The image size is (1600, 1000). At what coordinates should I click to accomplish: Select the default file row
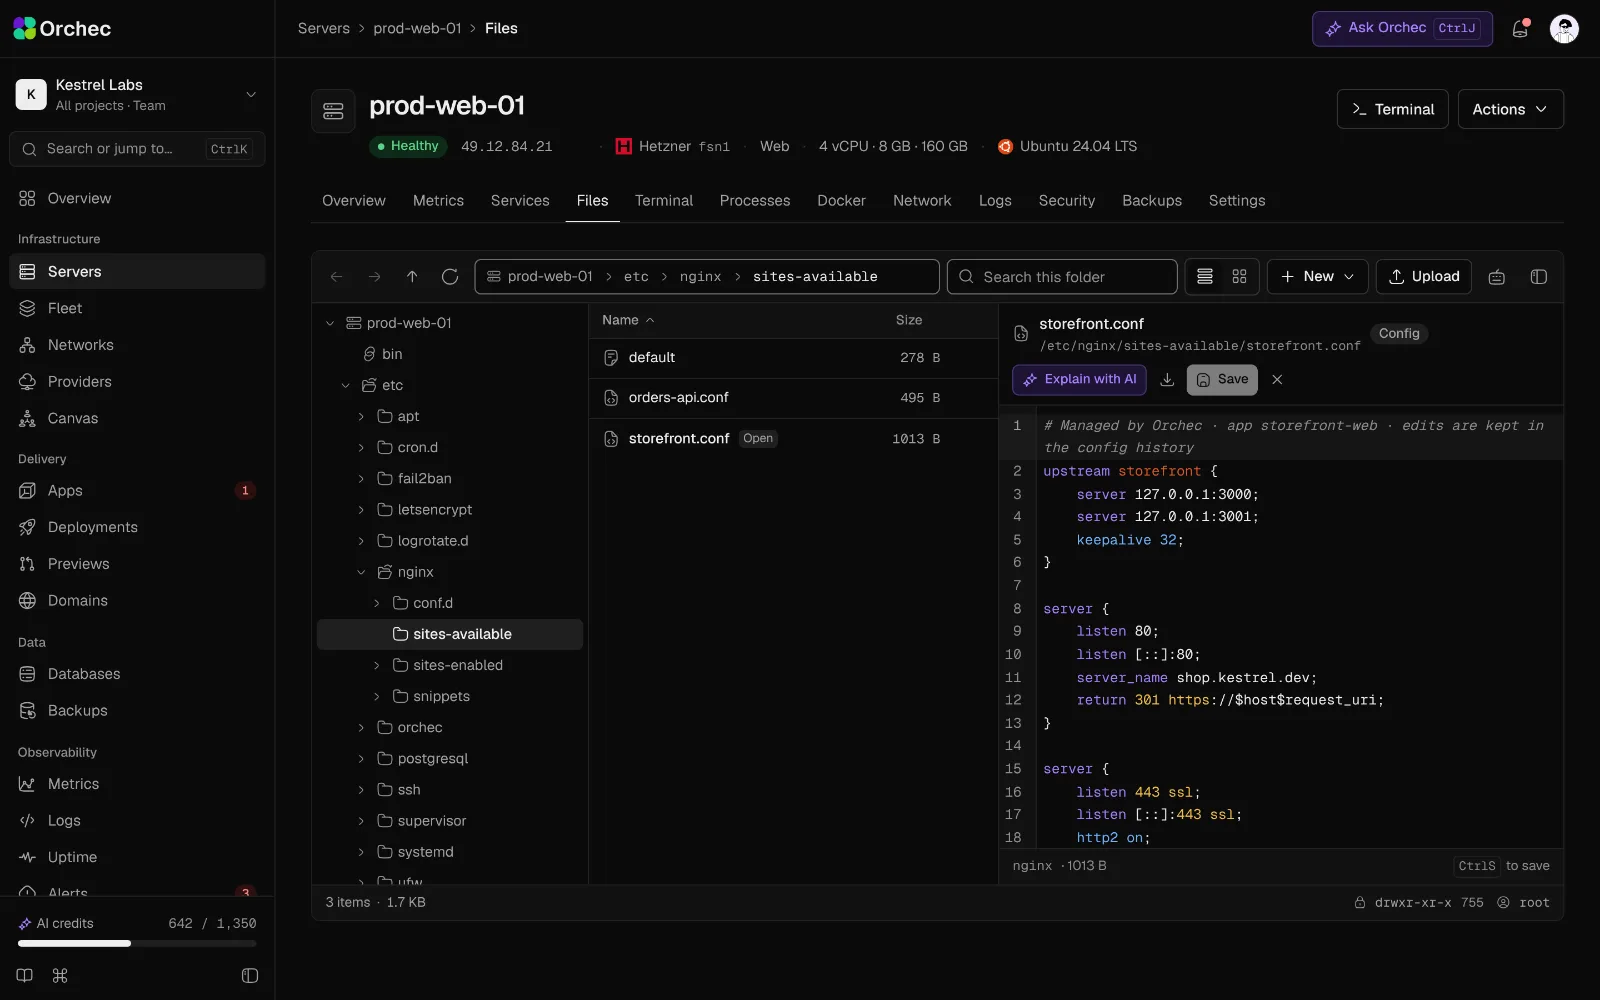793,358
